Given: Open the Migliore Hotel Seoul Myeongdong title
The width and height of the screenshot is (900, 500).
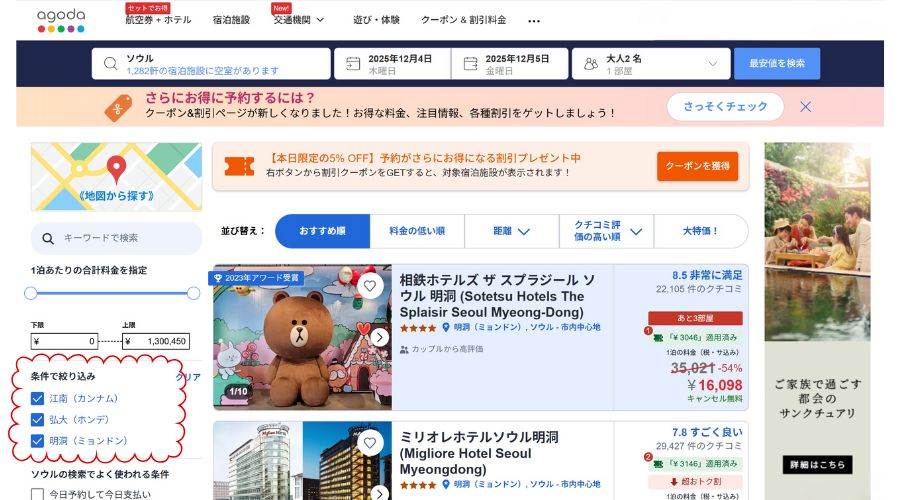Looking at the screenshot, I should 479,454.
